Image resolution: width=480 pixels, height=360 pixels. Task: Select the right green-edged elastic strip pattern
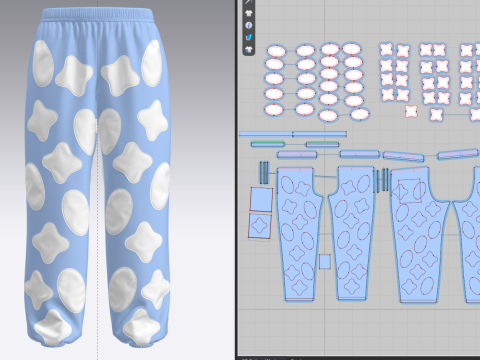322,144
